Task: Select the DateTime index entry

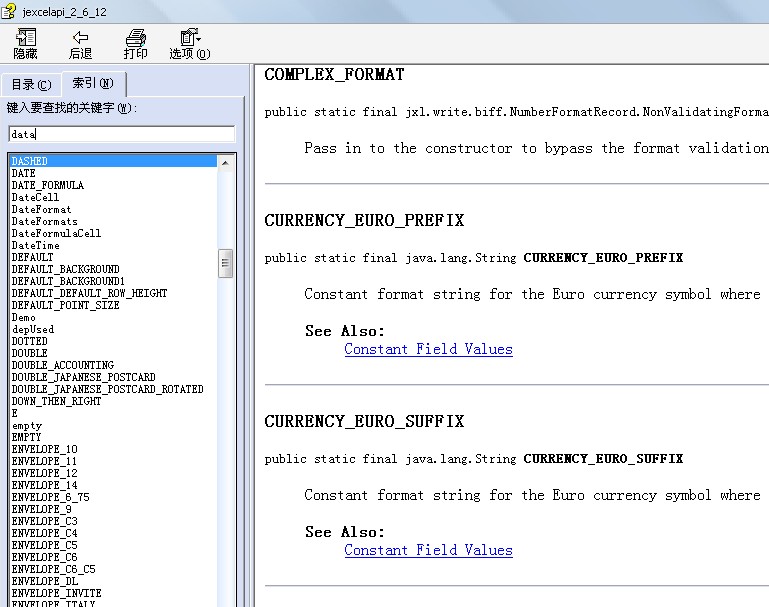Action: (35, 245)
